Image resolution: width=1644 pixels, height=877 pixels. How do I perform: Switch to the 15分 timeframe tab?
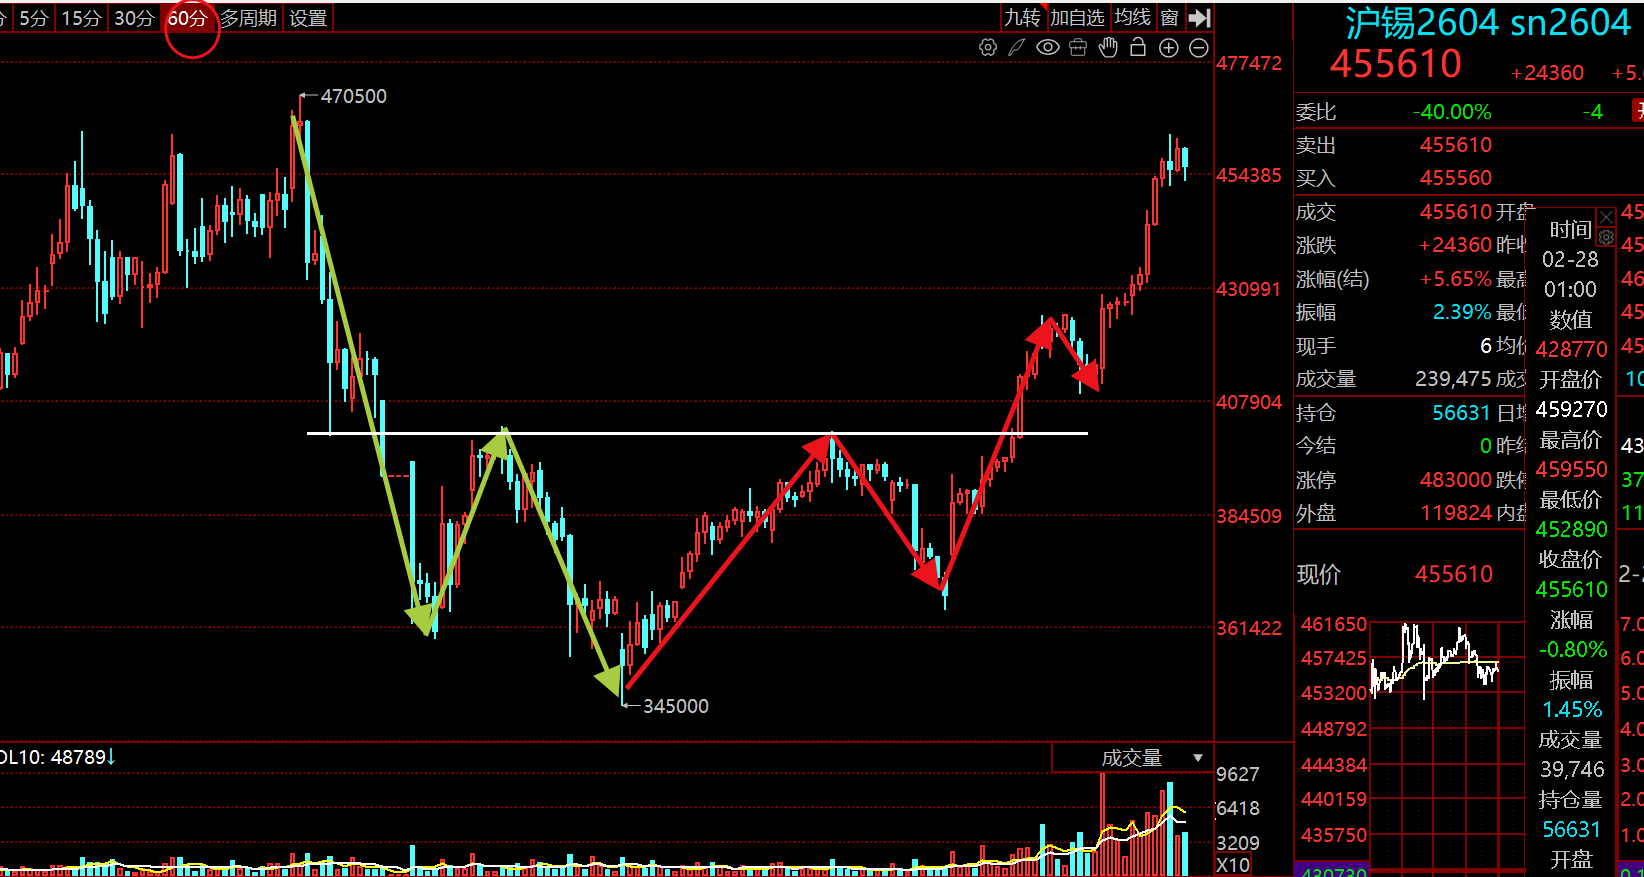click(x=81, y=18)
